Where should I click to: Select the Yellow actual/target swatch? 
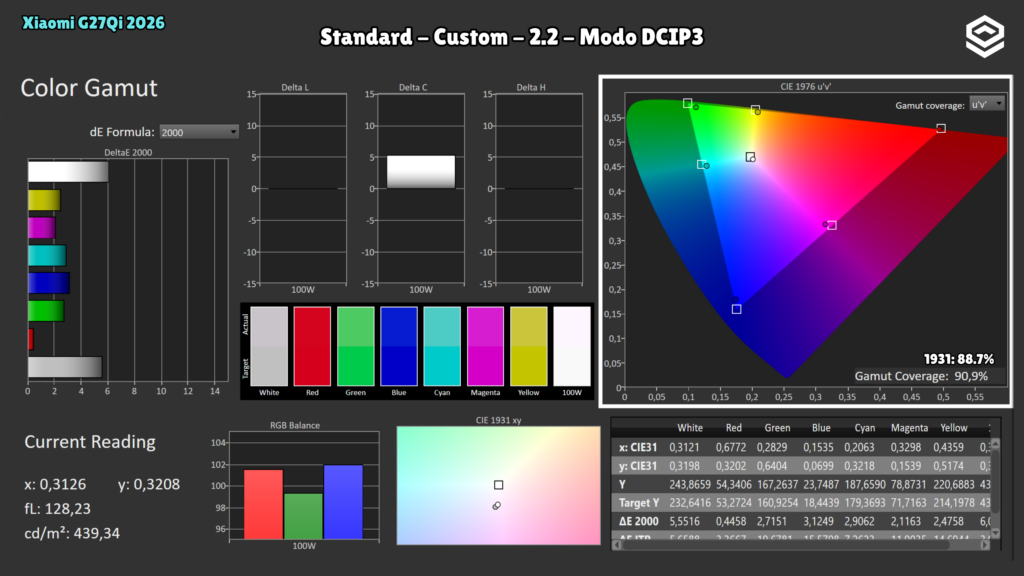(x=528, y=346)
